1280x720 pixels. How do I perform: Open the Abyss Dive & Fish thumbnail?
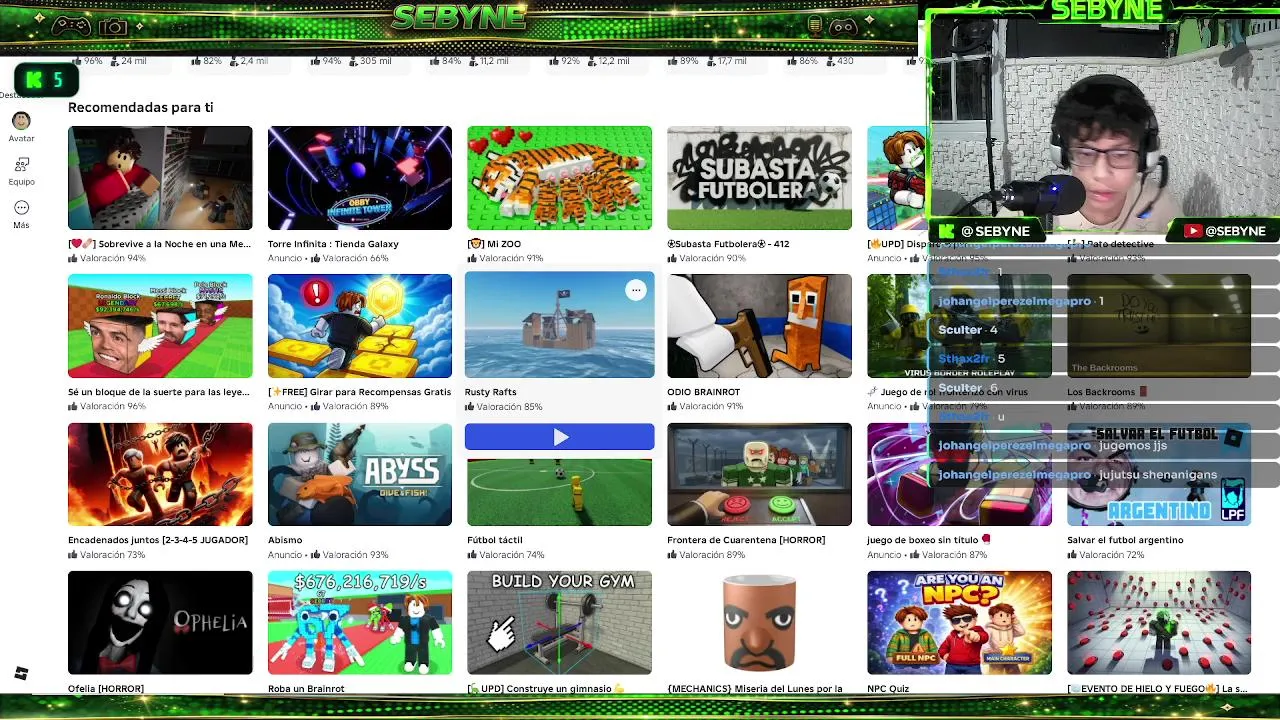click(360, 474)
